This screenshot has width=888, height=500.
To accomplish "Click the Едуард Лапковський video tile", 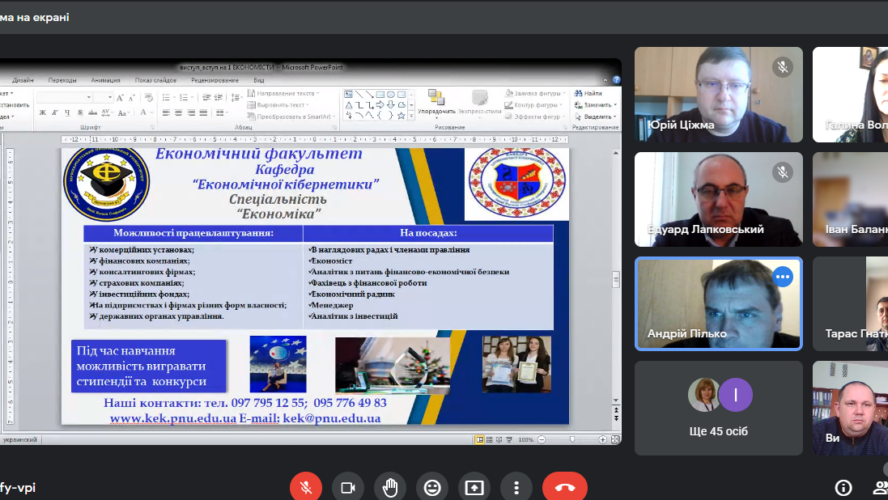I will coord(718,199).
